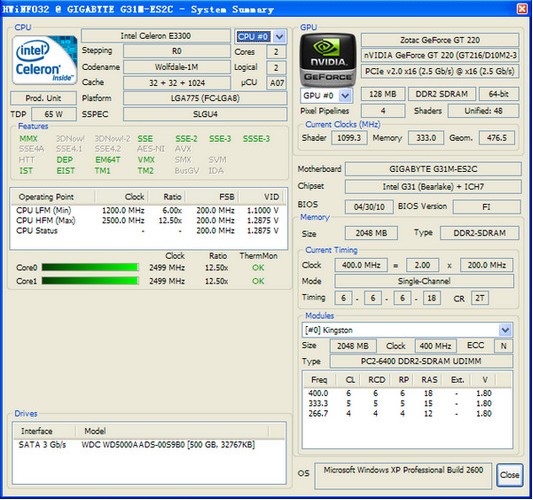
Task: Click the µCU A07 field
Action: tap(276, 83)
